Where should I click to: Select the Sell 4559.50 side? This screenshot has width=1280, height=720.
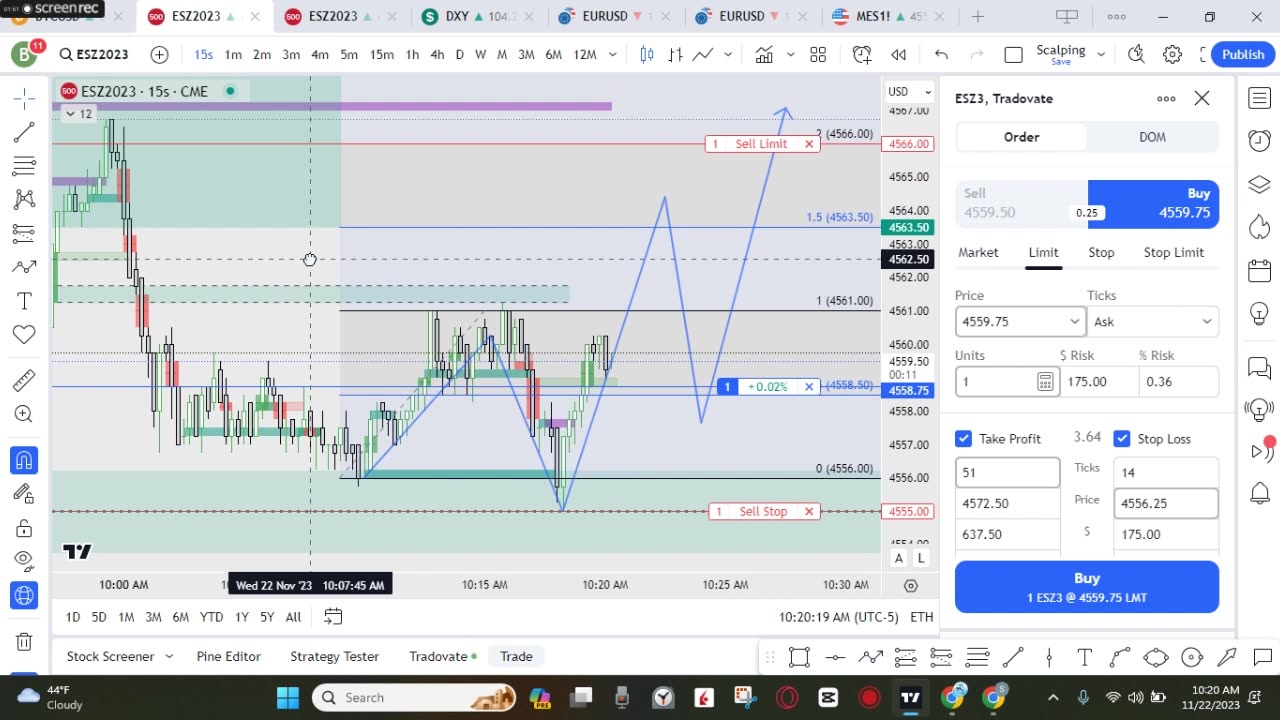1021,203
